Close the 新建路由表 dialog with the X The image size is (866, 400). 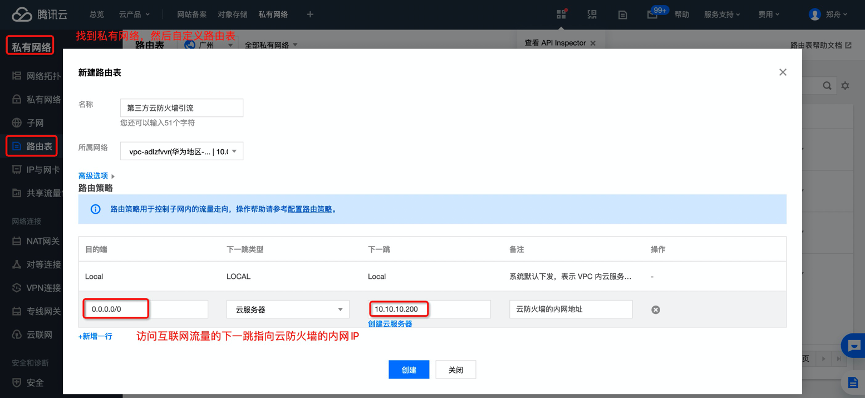tap(782, 72)
